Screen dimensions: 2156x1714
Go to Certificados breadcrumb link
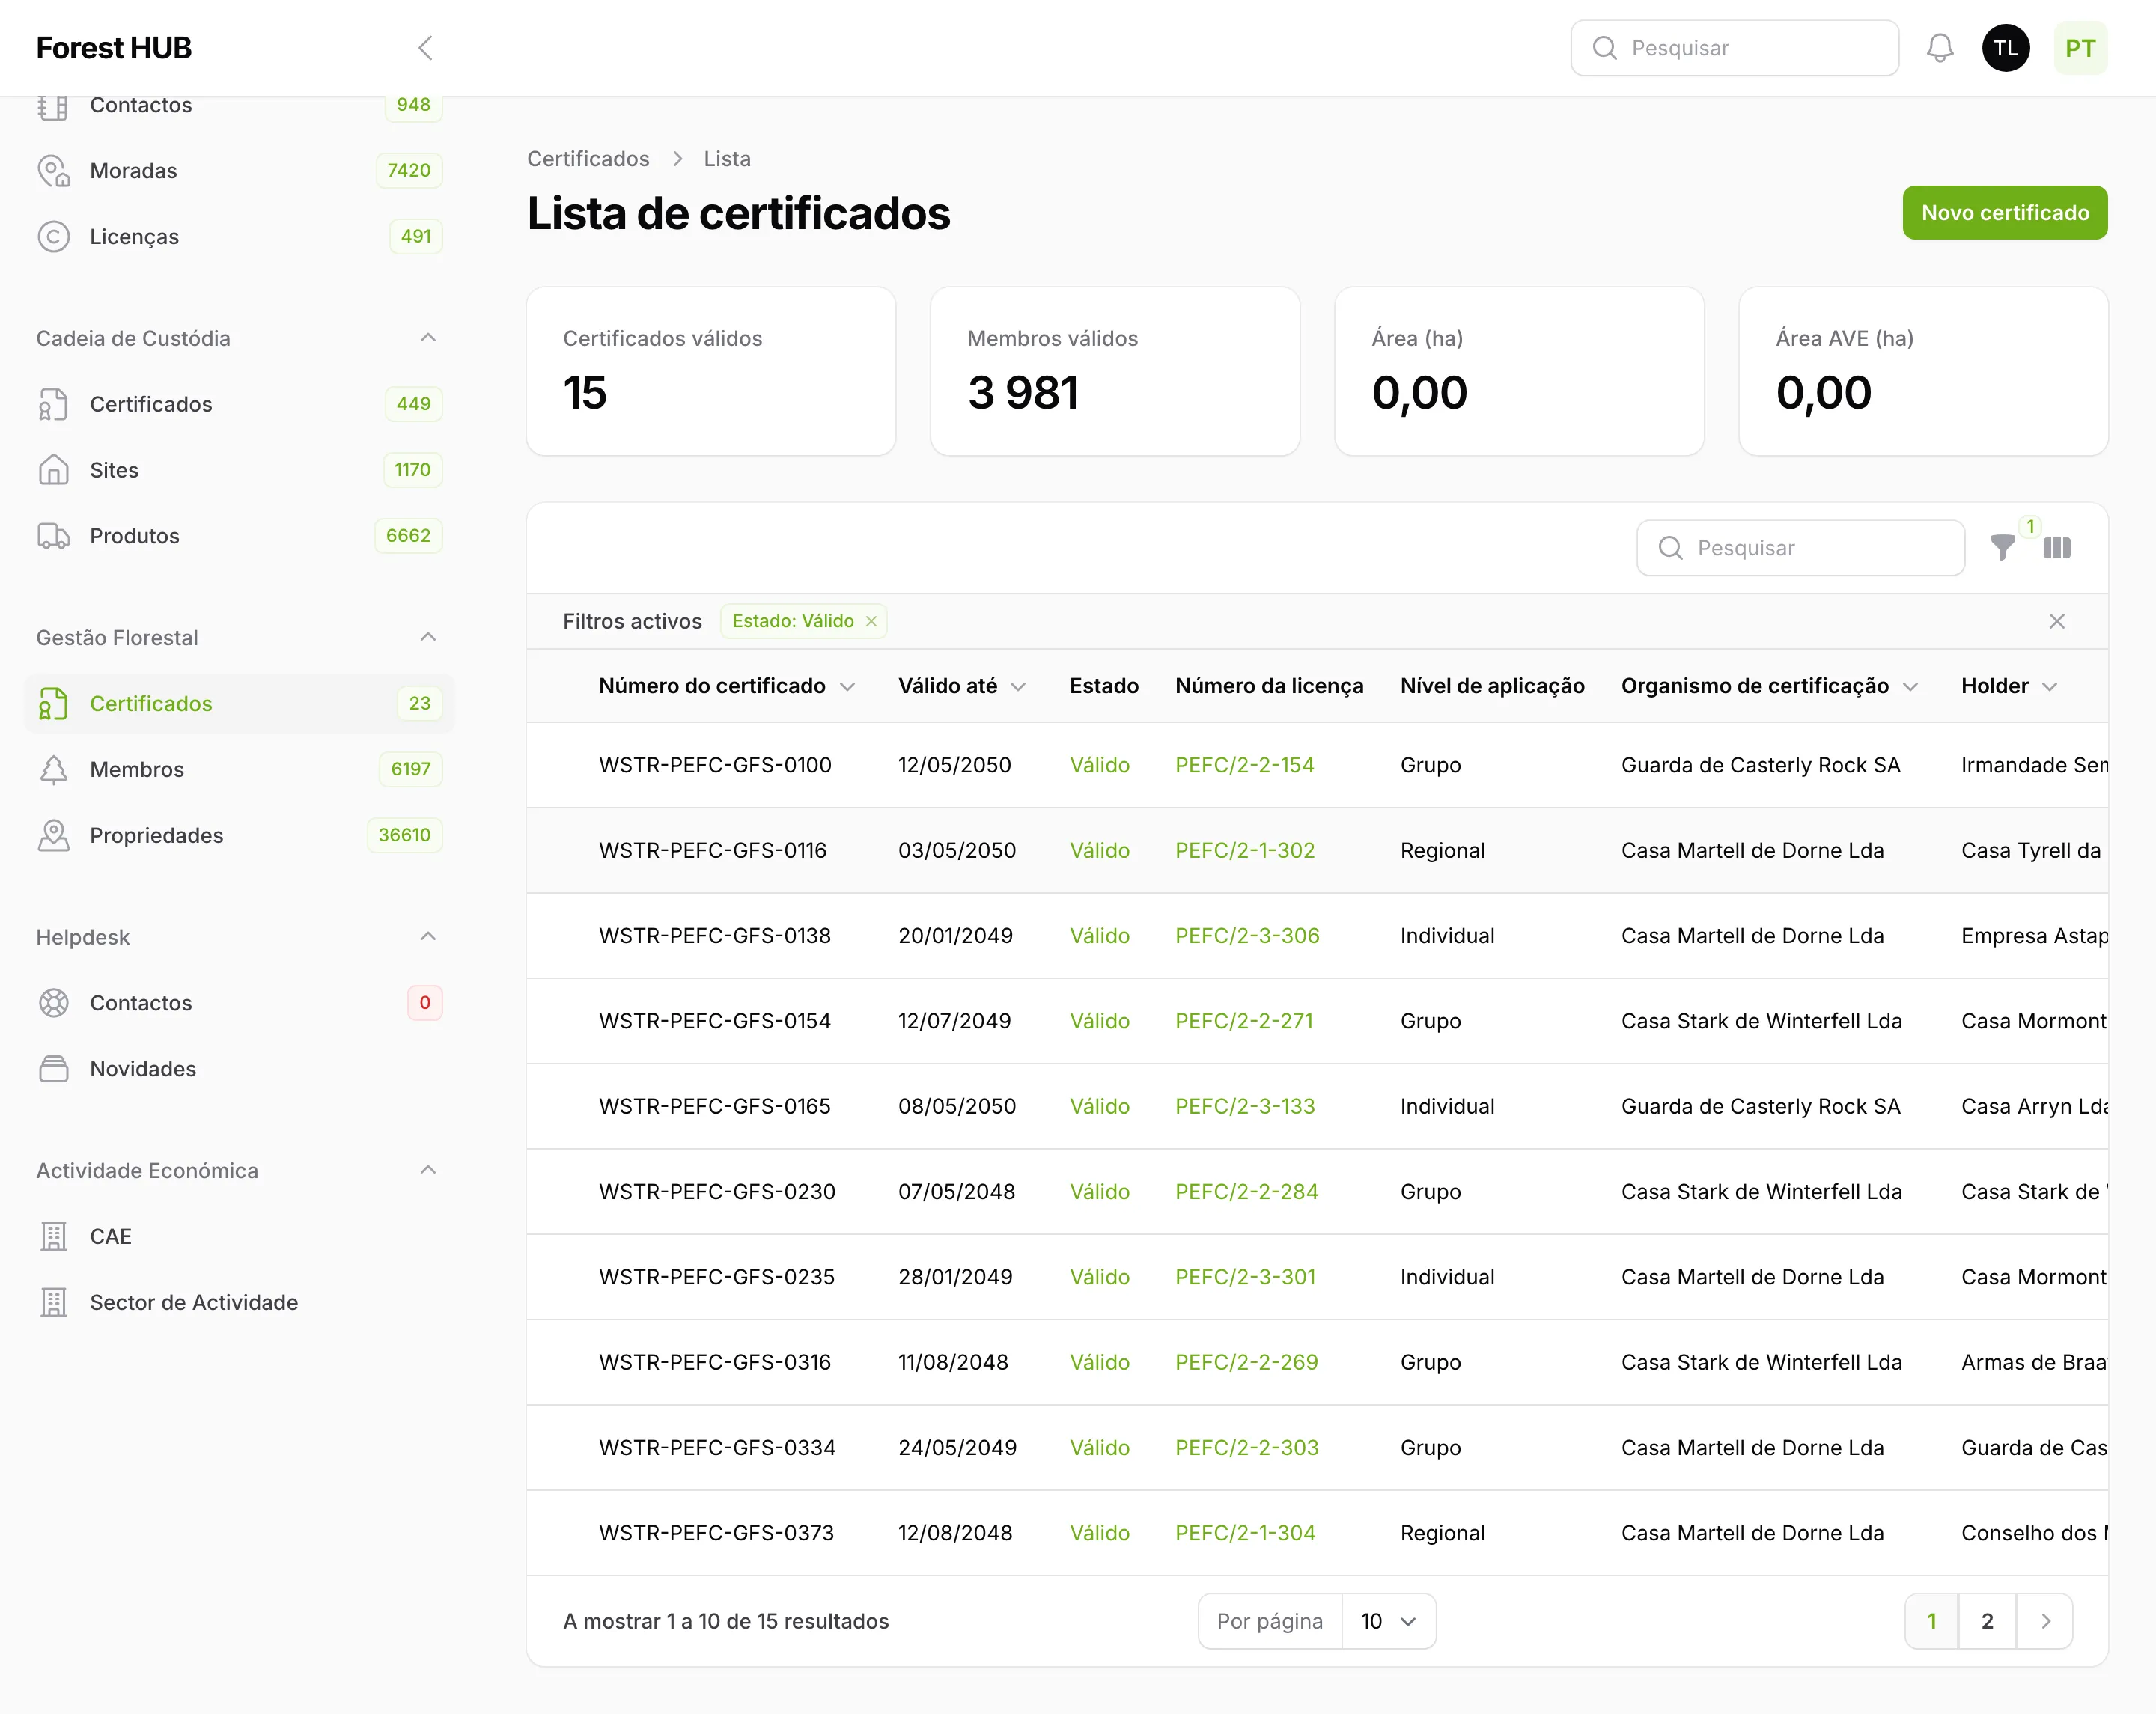point(588,159)
